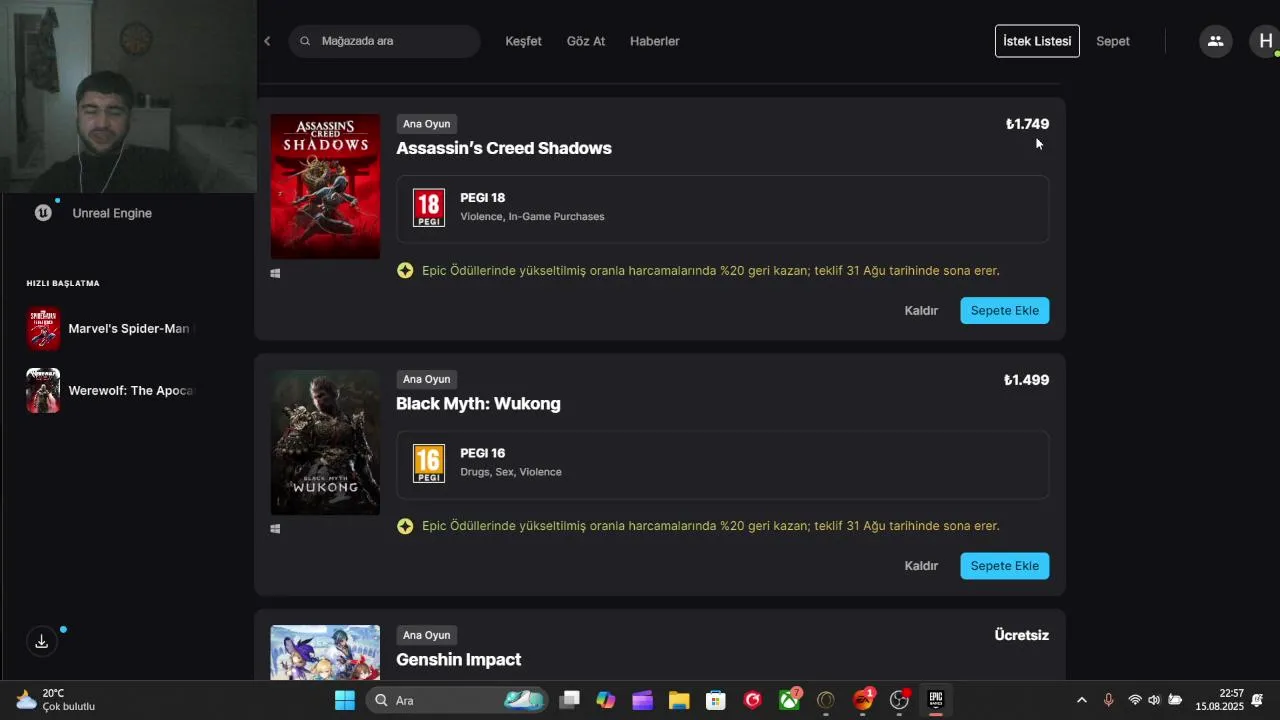Click the ₺1.499 price text
Image resolution: width=1280 pixels, height=720 pixels.
[1027, 380]
